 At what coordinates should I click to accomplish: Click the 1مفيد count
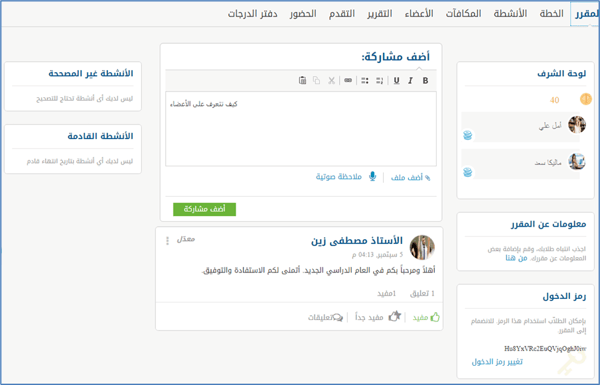point(386,294)
